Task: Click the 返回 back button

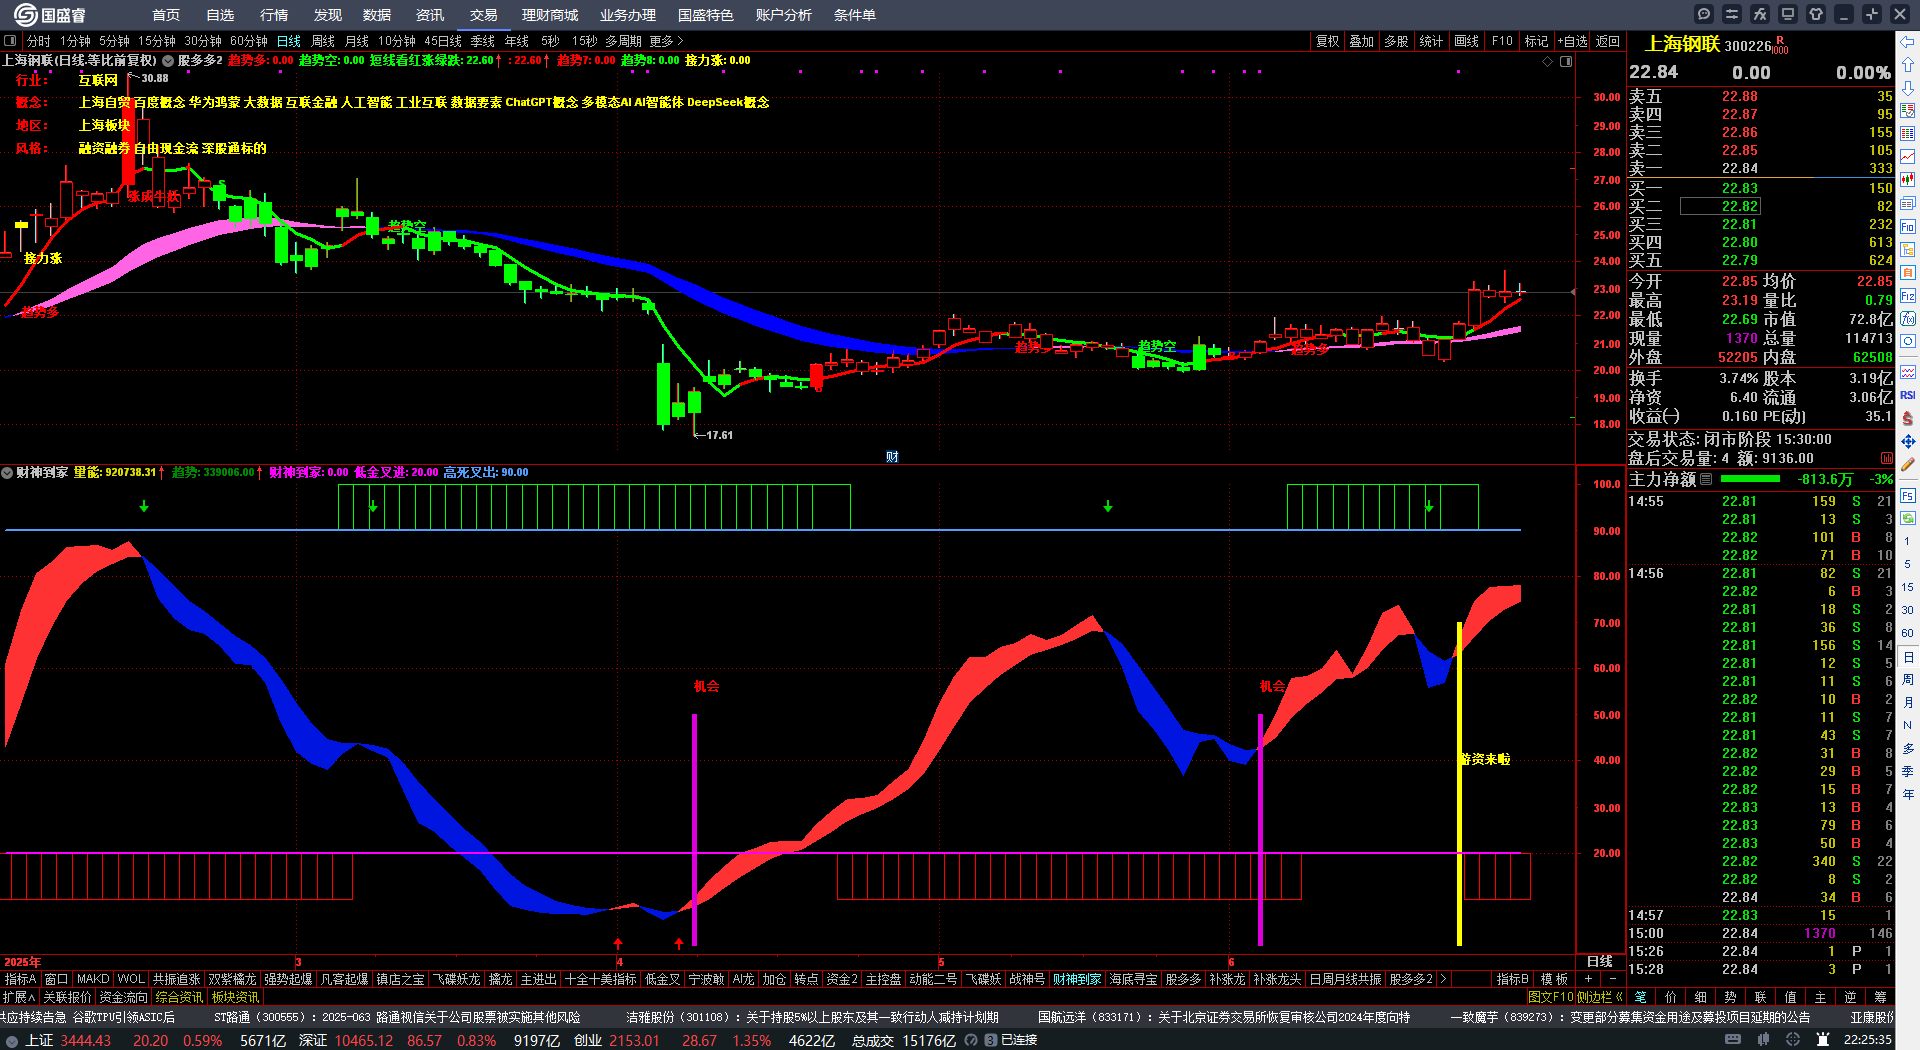Action: (x=1608, y=41)
